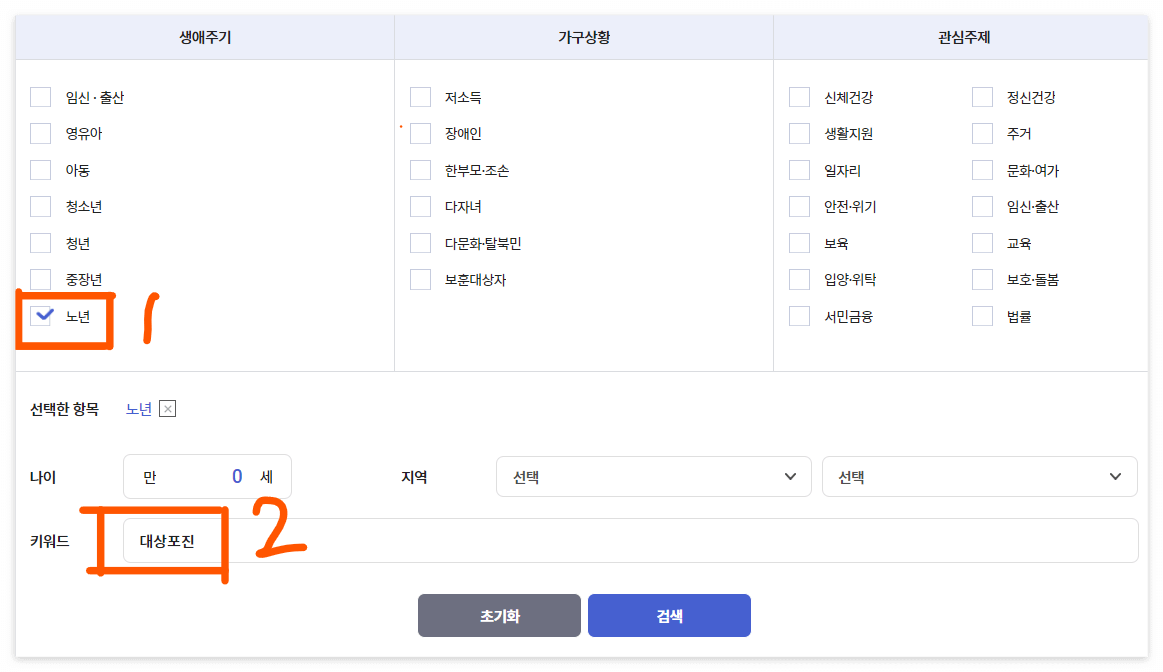Enable the 법률 topic checkbox
This screenshot has height=672, width=1163.
pyautogui.click(x=981, y=315)
